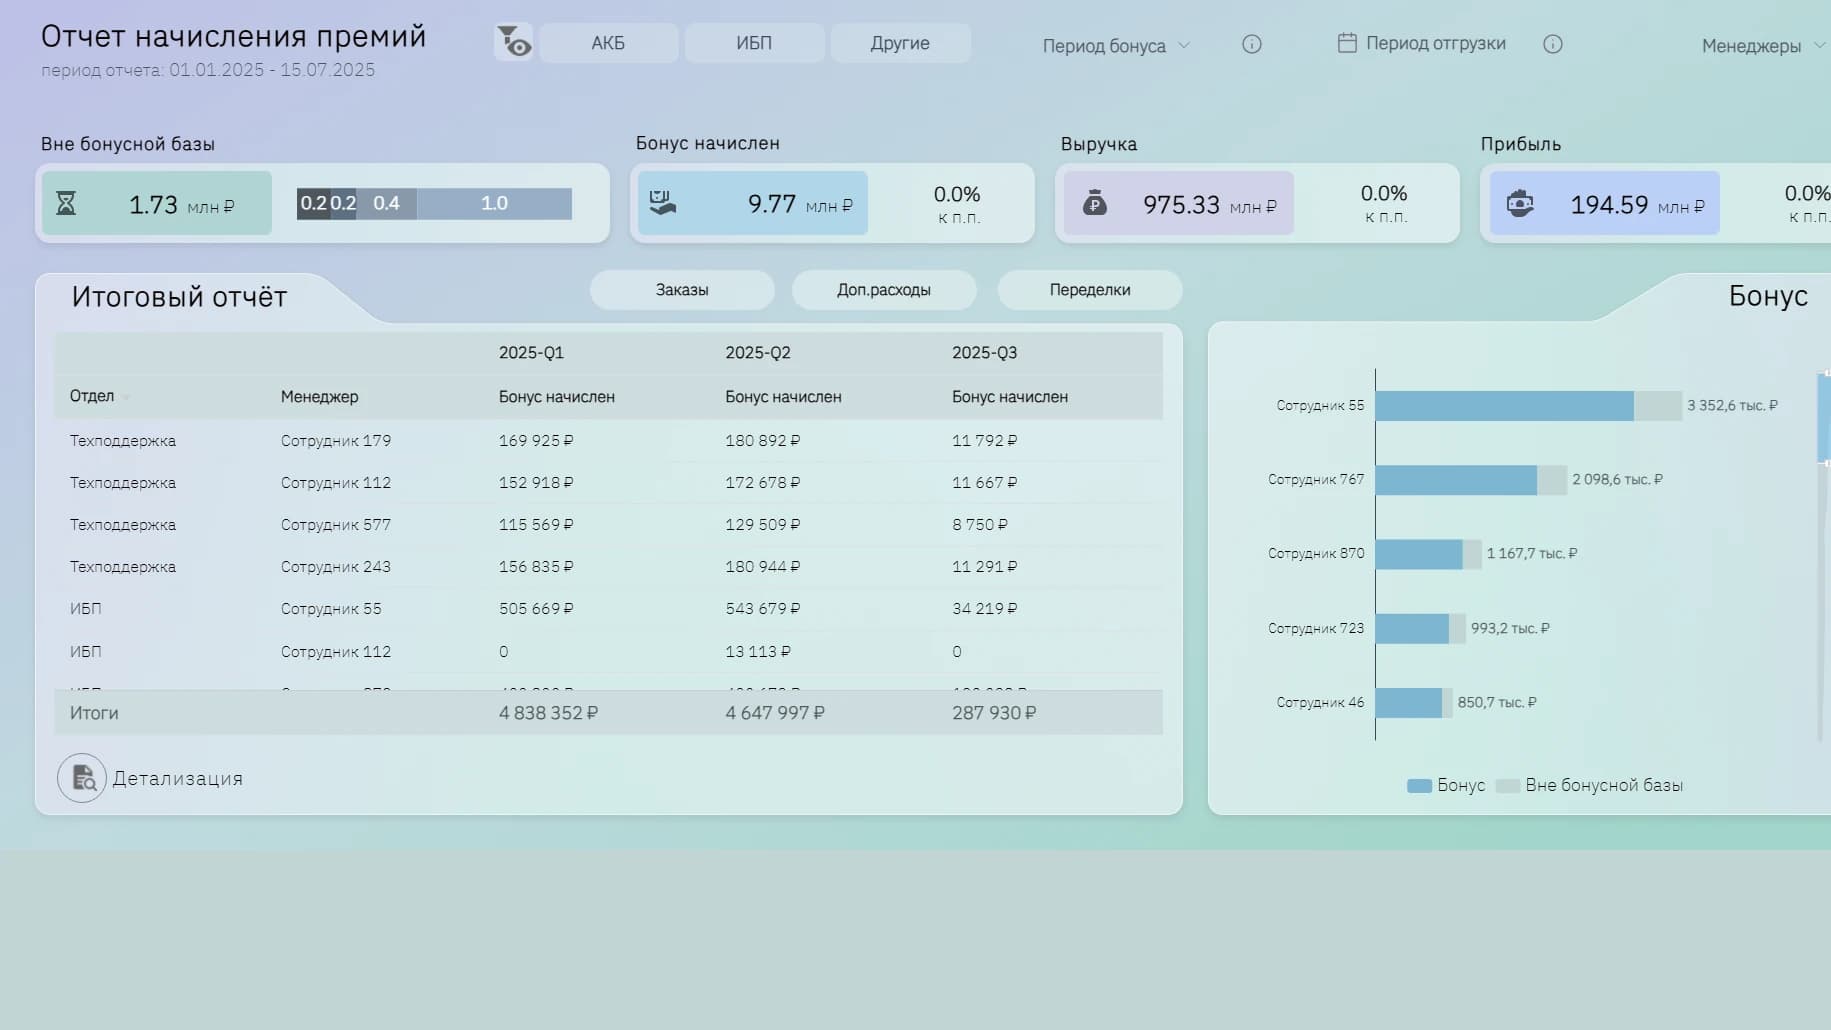The height and width of the screenshot is (1030, 1831).
Task: Click the 0.4 segment of the stacked bar
Action: [x=387, y=203]
